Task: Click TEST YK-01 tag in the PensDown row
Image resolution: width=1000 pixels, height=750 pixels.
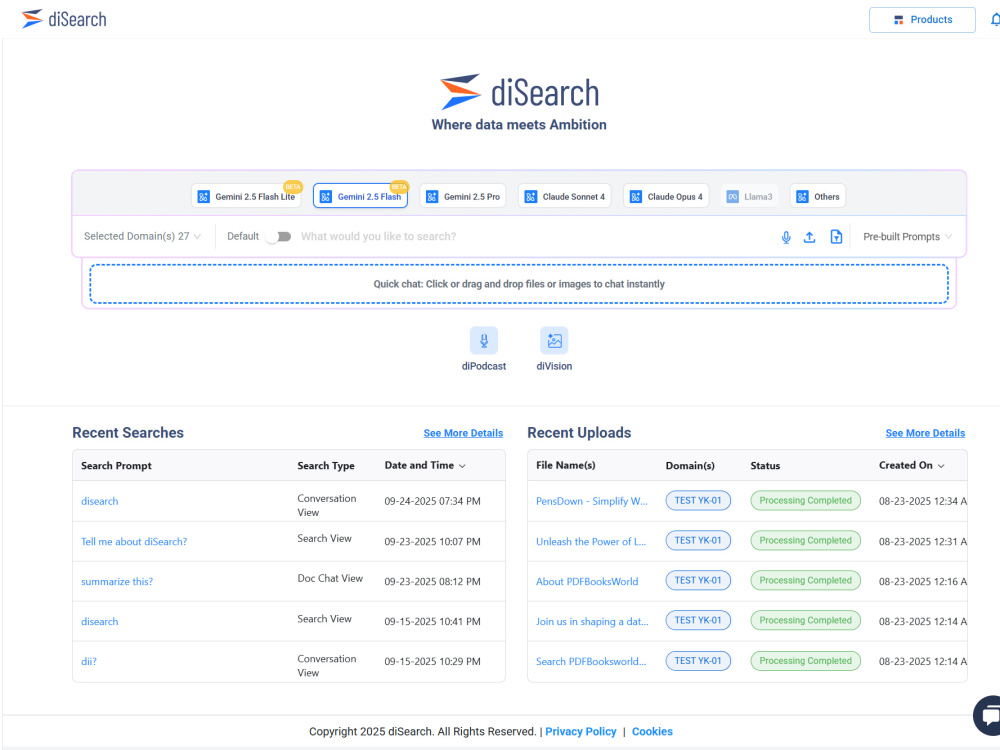Action: pyautogui.click(x=698, y=501)
